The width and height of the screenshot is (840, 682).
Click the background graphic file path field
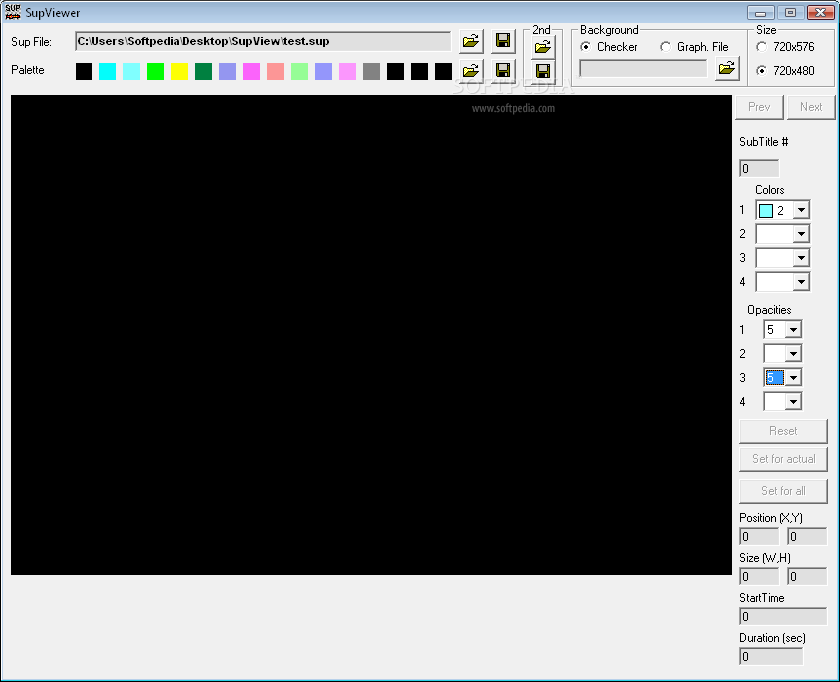pos(643,69)
